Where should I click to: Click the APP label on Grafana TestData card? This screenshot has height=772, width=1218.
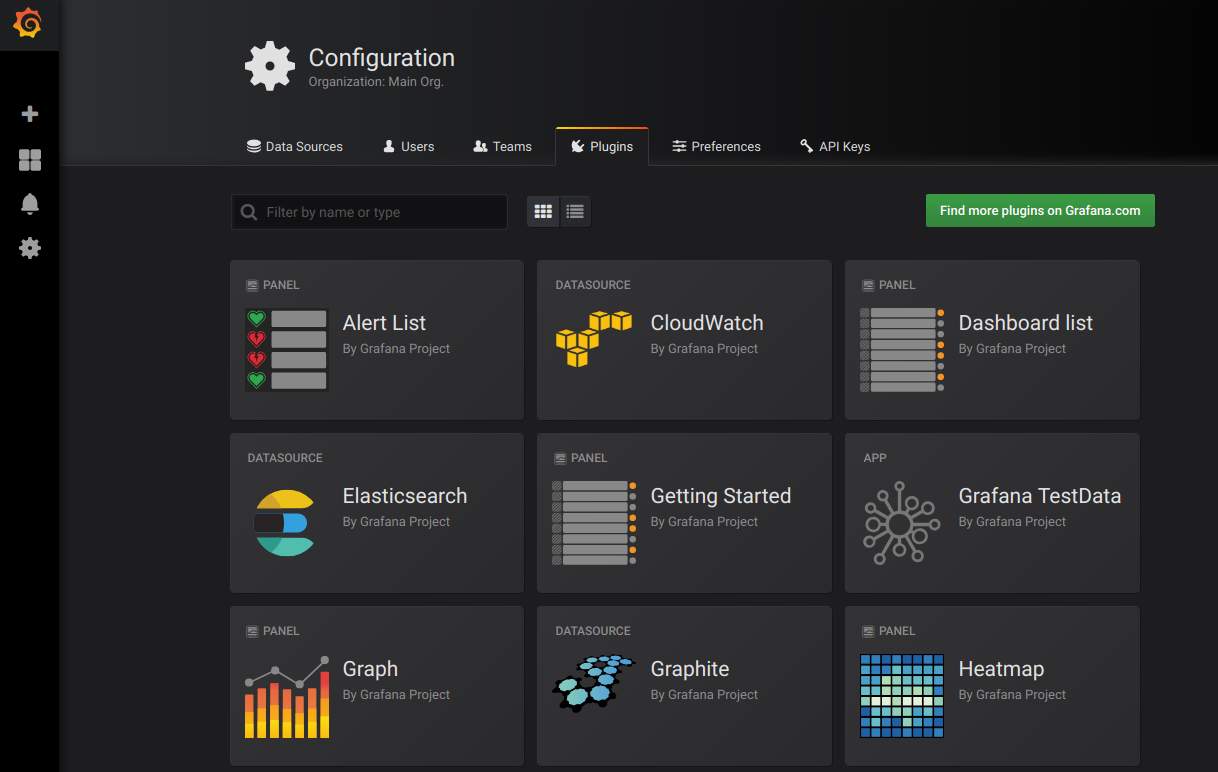tap(875, 458)
